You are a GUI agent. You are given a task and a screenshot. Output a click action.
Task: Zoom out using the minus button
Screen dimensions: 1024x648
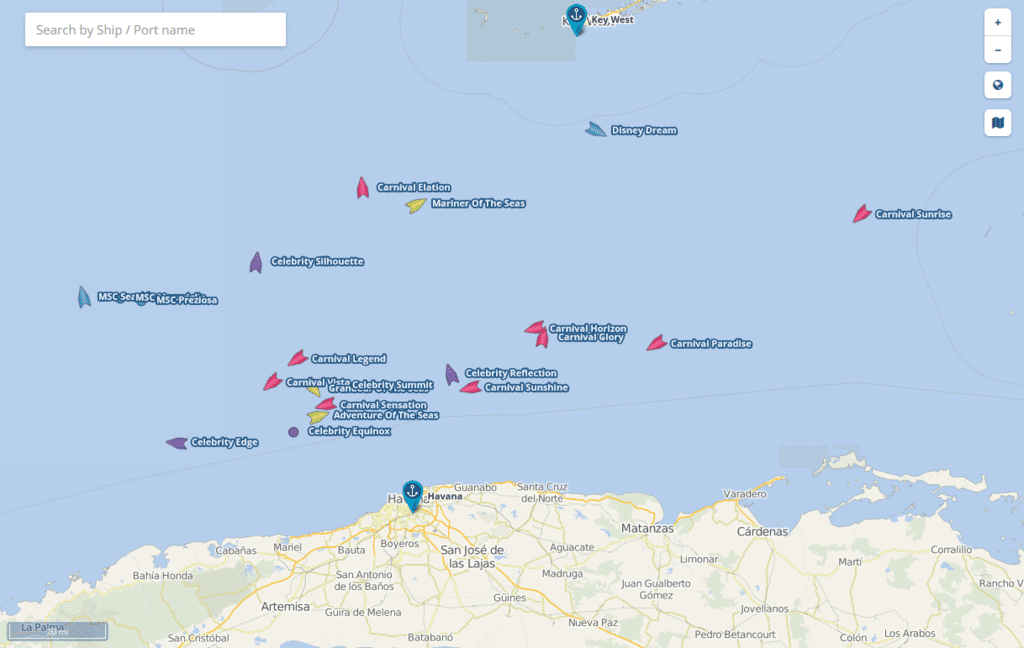coord(996,49)
